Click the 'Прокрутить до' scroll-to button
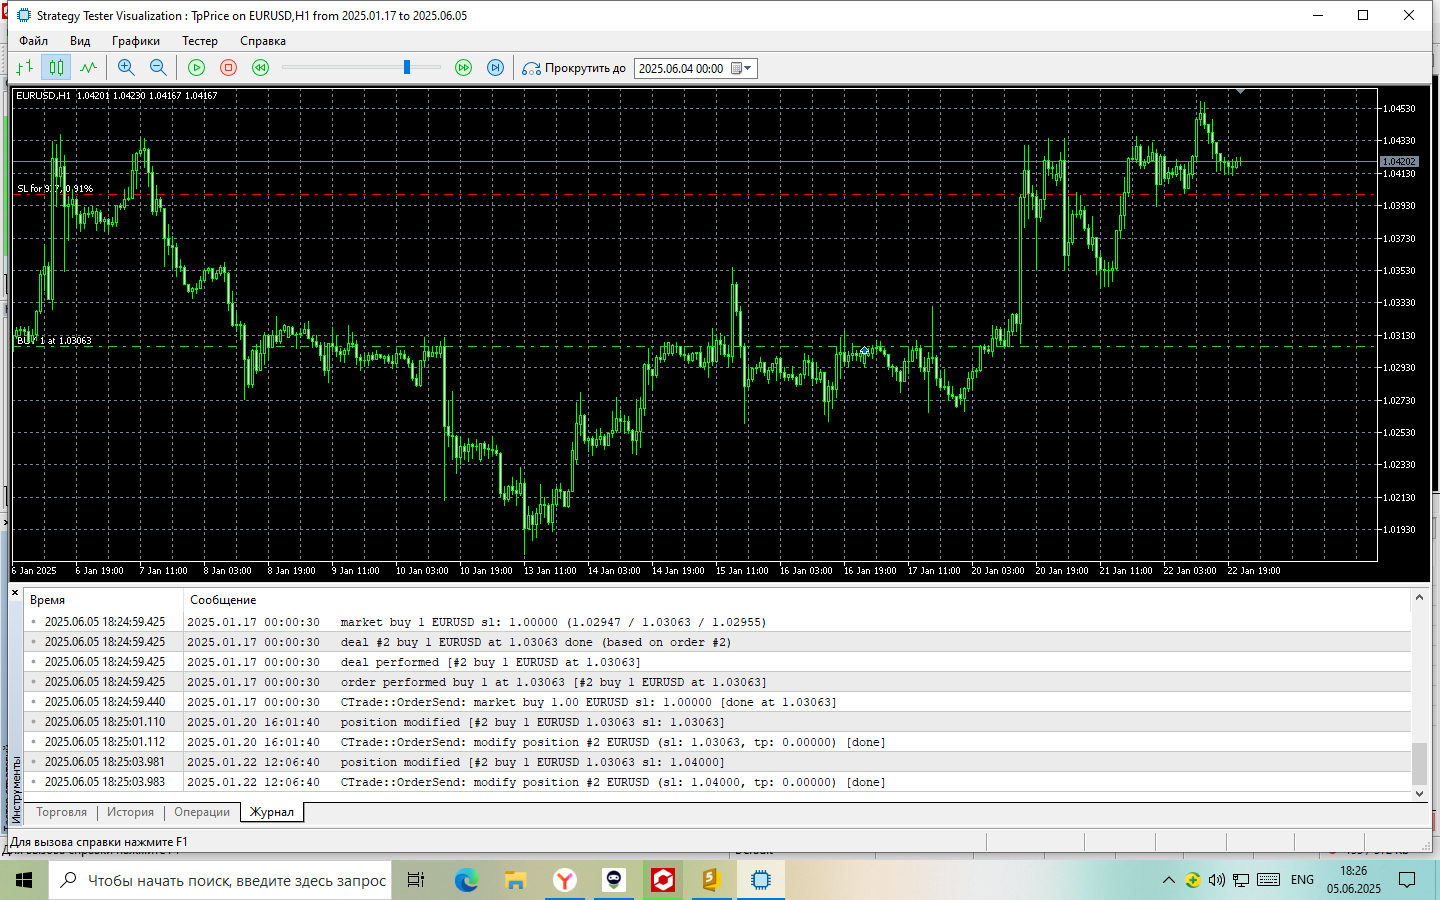Image resolution: width=1440 pixels, height=900 pixels. [575, 68]
